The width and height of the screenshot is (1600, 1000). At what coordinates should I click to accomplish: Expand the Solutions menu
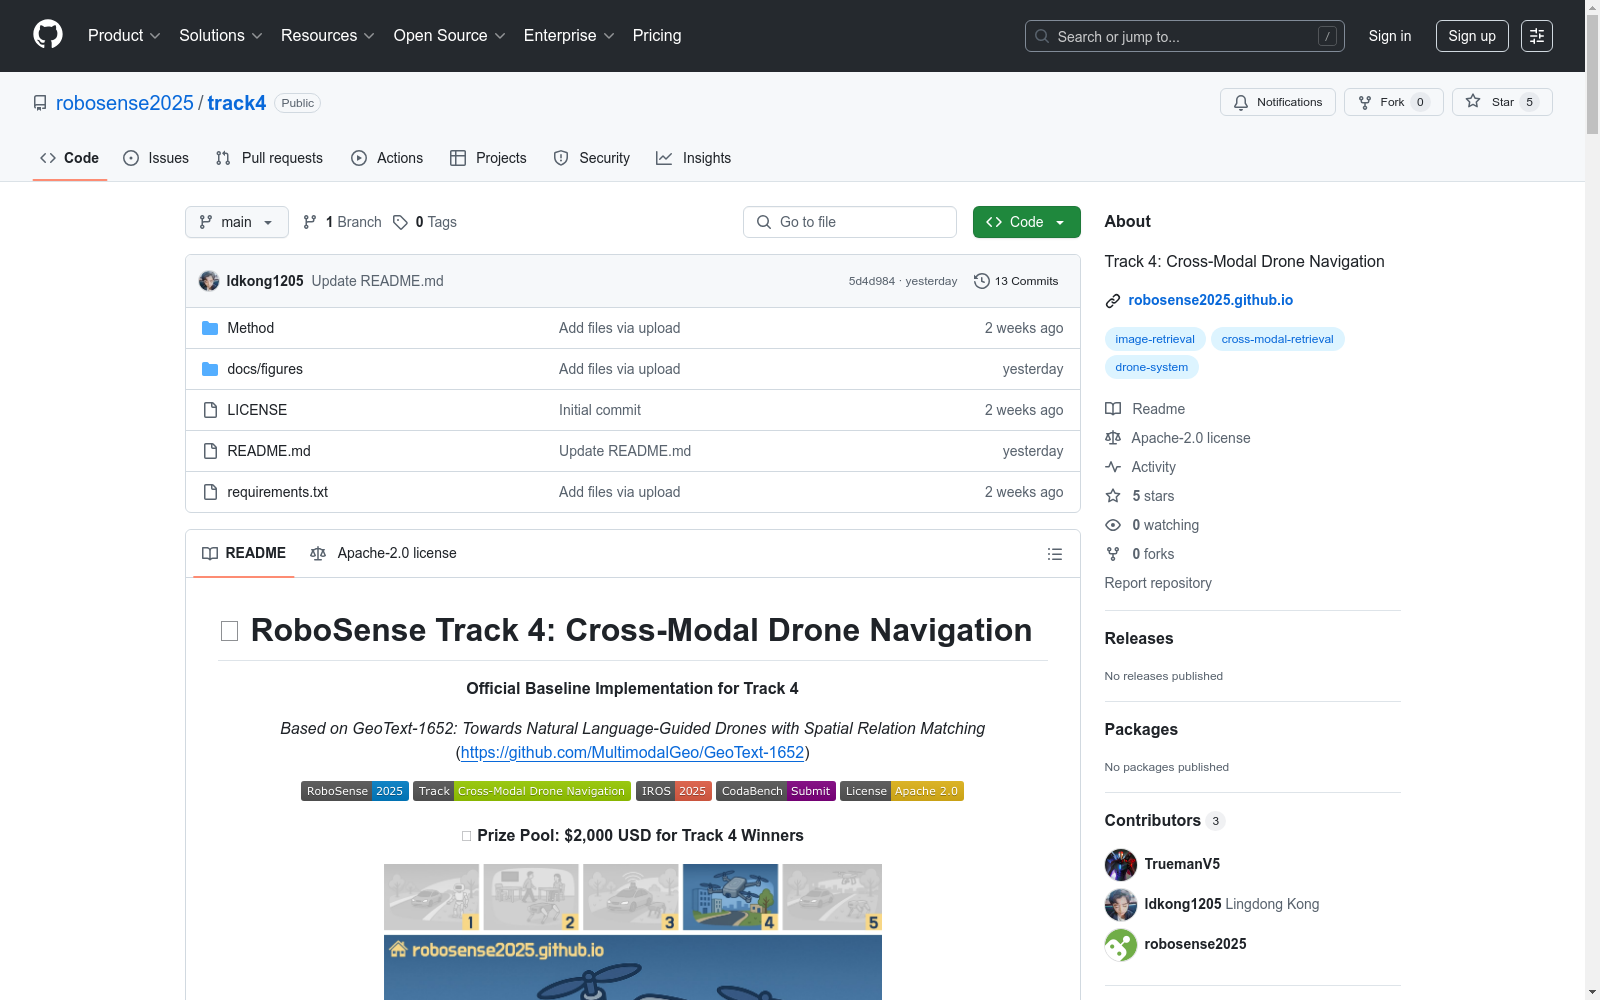tap(221, 36)
